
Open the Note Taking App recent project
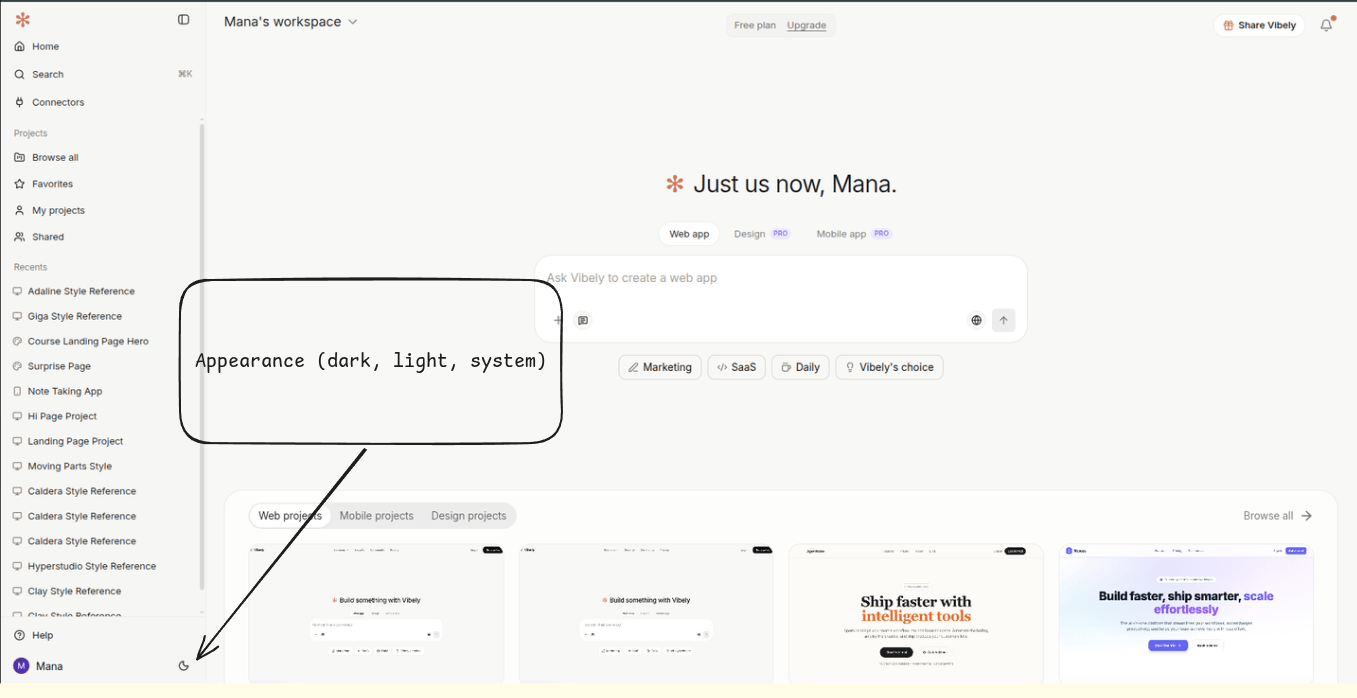[x=65, y=392]
